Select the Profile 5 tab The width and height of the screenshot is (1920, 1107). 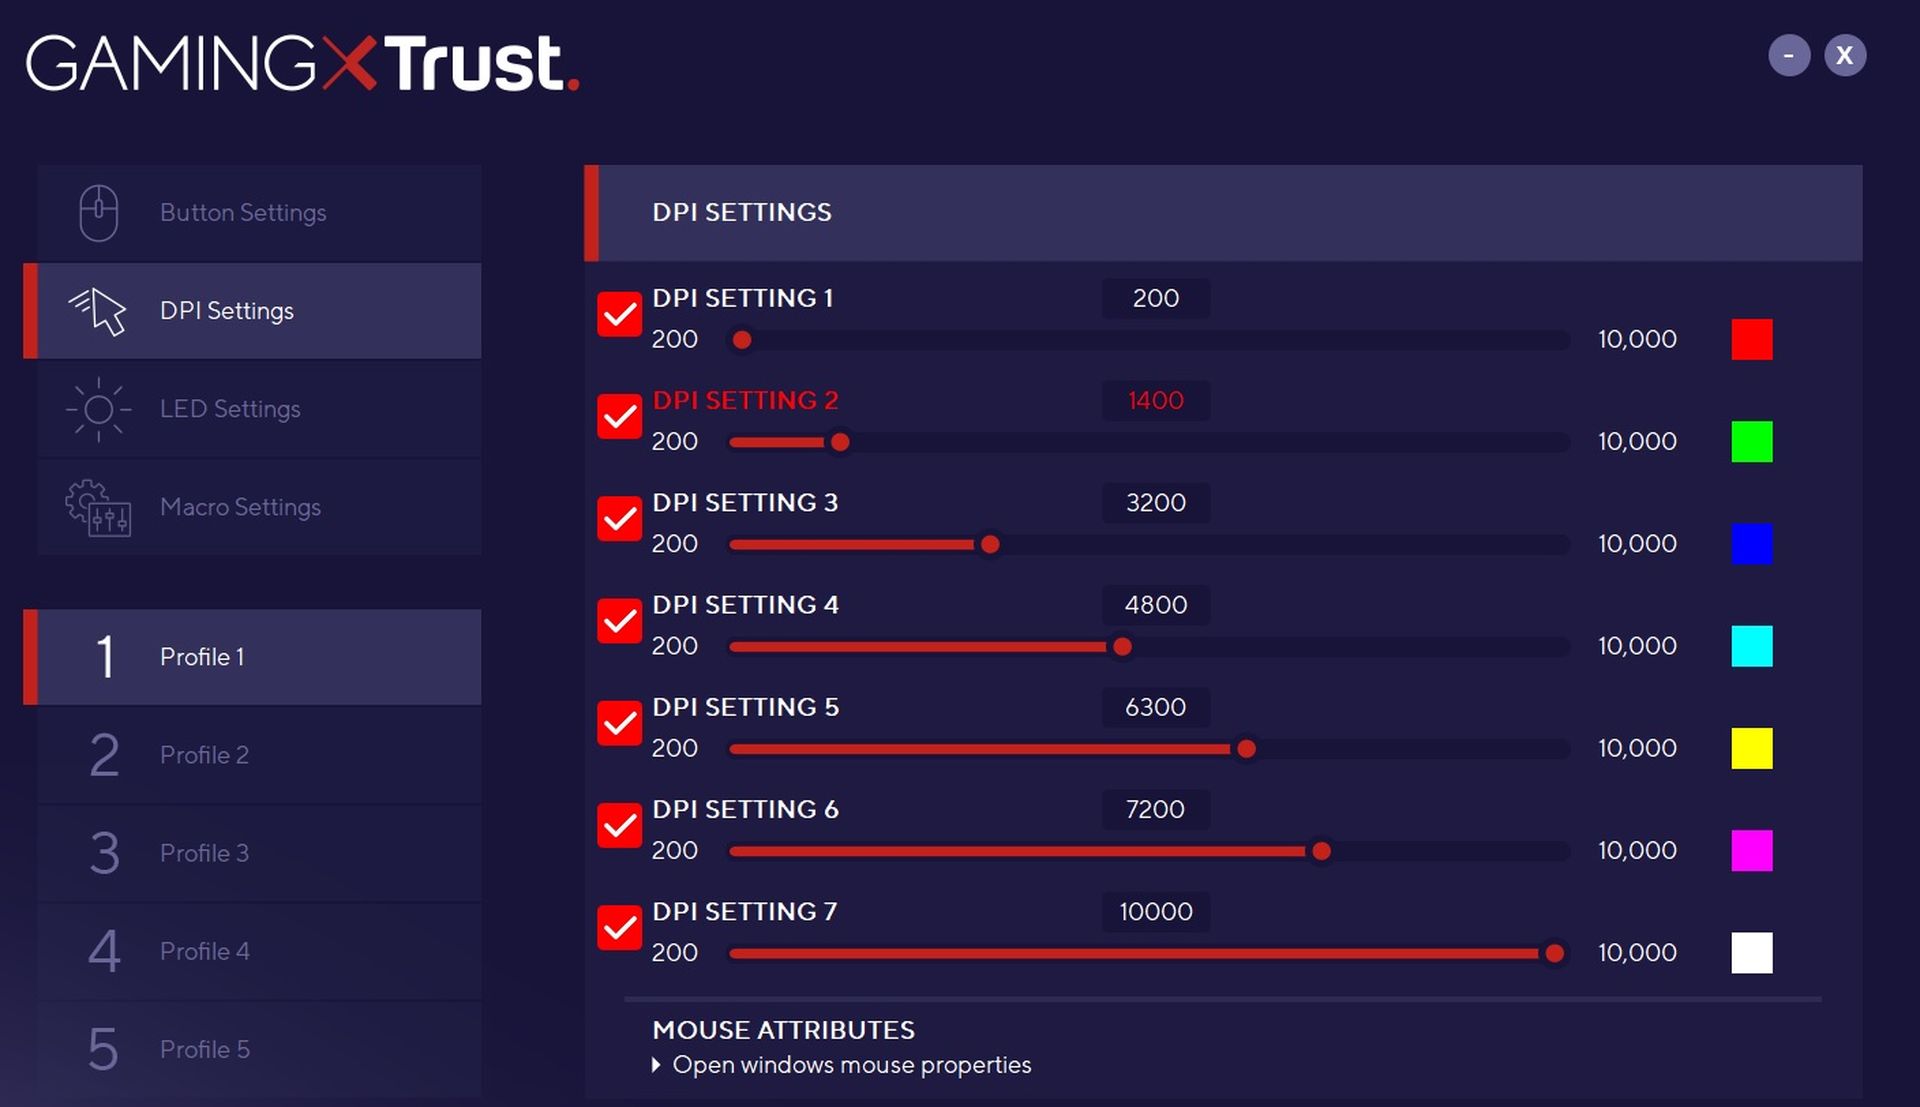[x=204, y=1049]
